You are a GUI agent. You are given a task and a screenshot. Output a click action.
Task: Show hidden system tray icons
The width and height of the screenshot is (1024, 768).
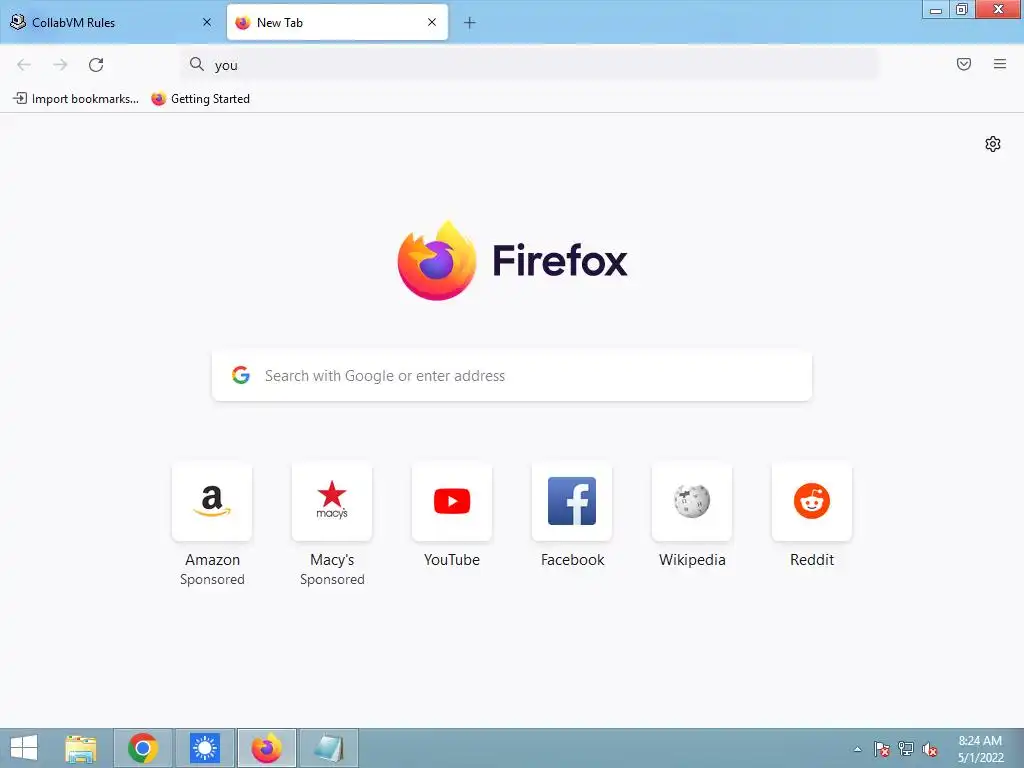coord(857,749)
